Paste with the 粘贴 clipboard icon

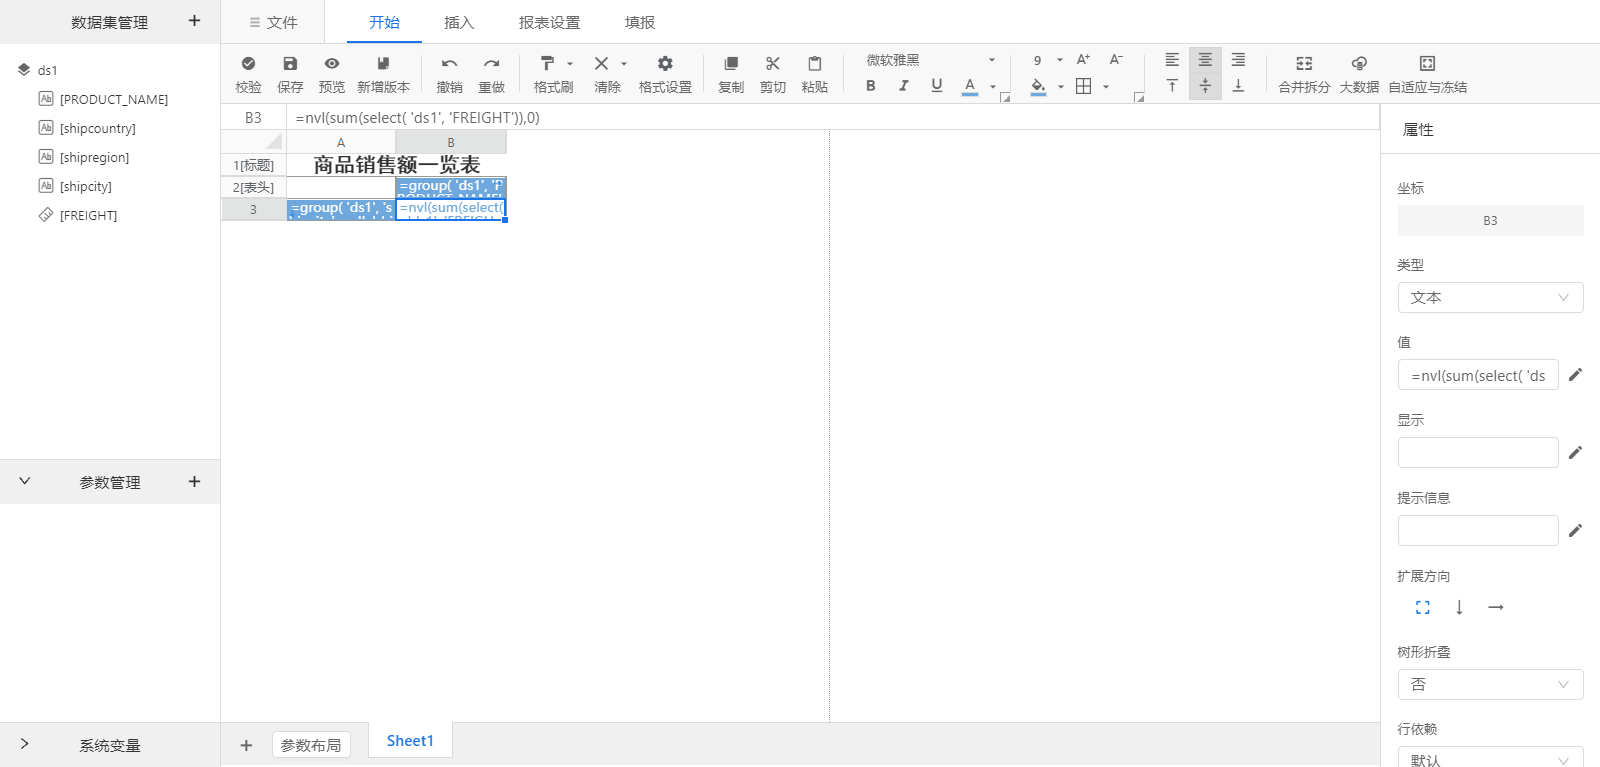814,63
